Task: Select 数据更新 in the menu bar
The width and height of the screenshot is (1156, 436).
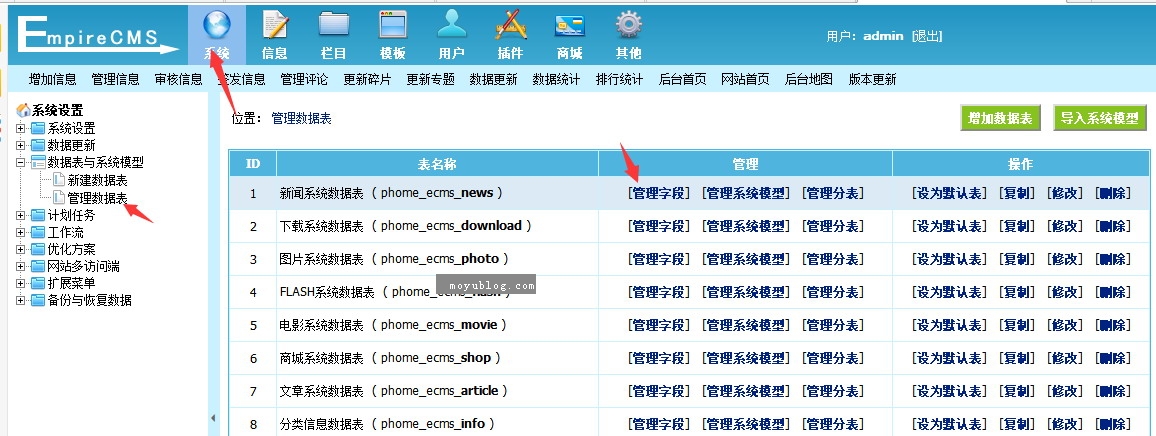Action: click(493, 79)
